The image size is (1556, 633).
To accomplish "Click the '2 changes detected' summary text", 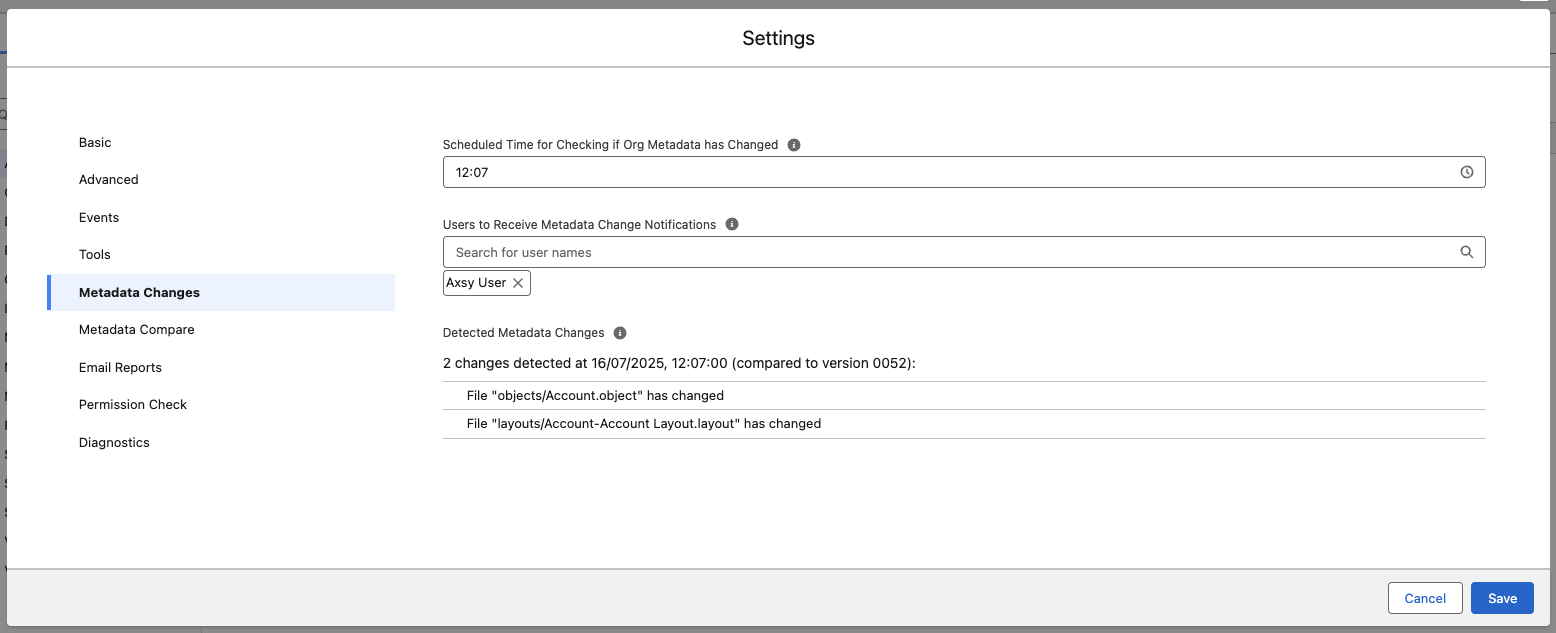I will pos(679,363).
